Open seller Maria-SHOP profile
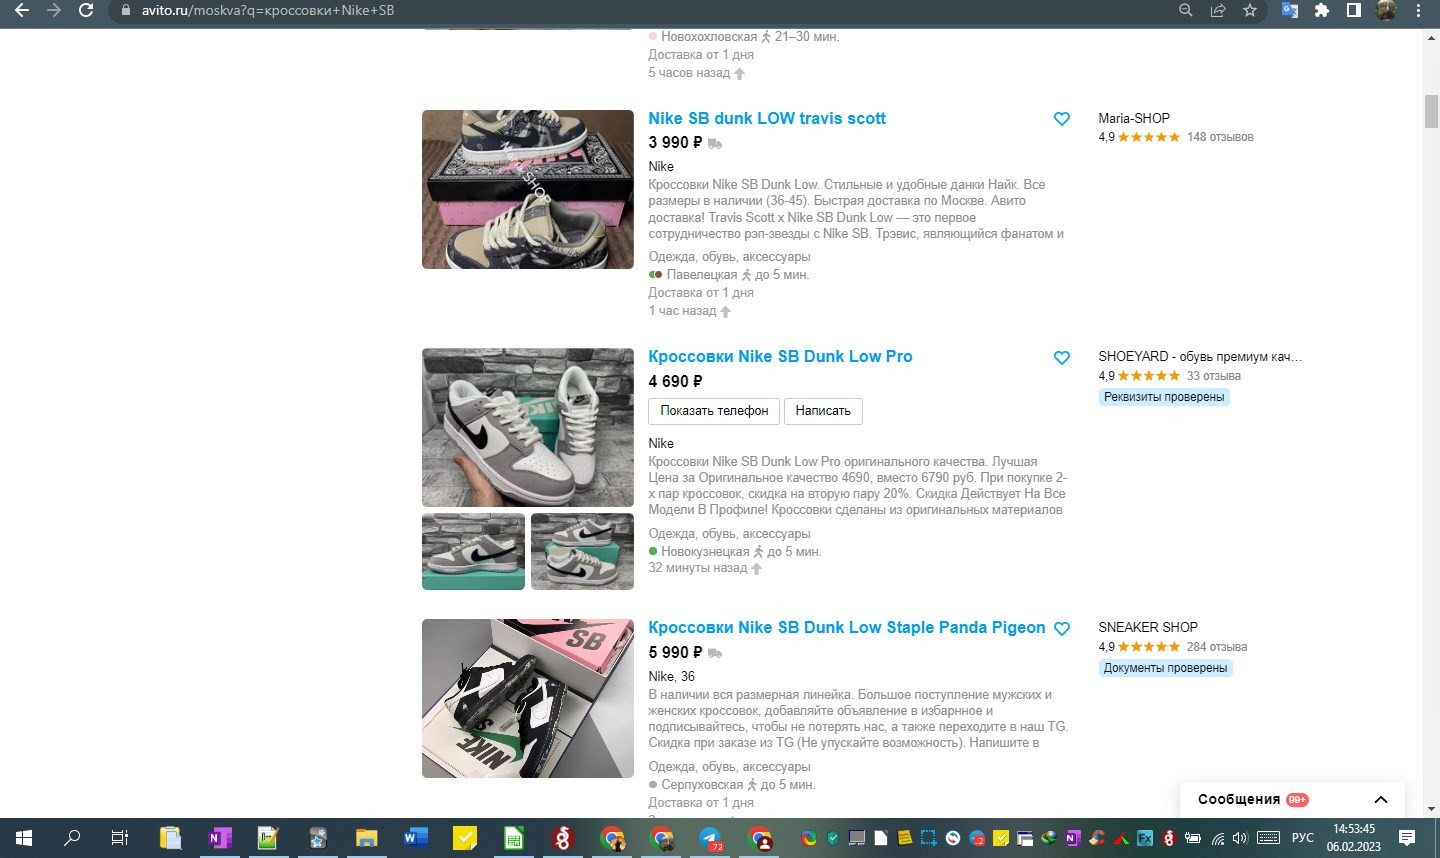This screenshot has width=1440, height=858. [1134, 118]
